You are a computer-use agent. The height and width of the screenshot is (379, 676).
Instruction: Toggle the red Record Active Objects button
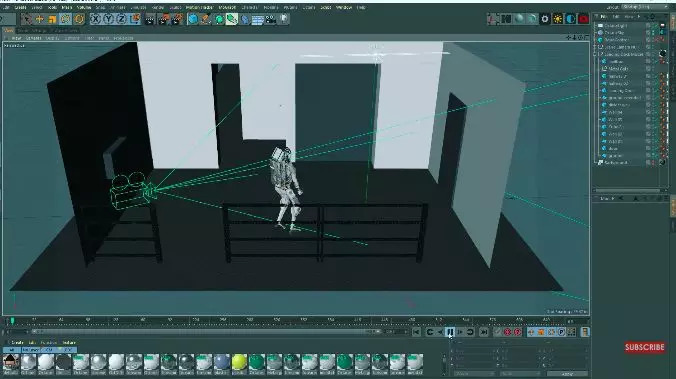(507, 332)
